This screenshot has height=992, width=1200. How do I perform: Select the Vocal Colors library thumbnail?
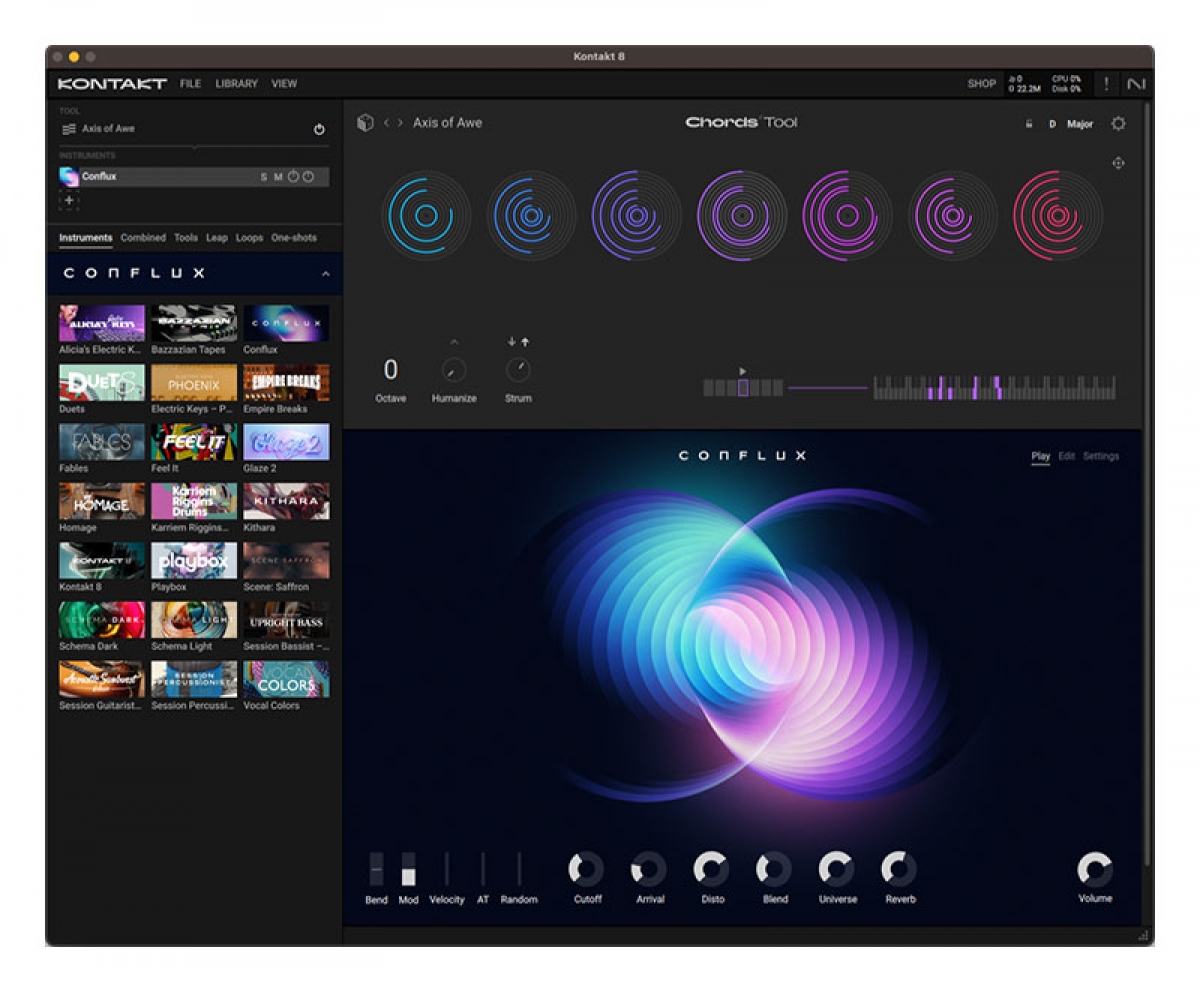coord(286,680)
